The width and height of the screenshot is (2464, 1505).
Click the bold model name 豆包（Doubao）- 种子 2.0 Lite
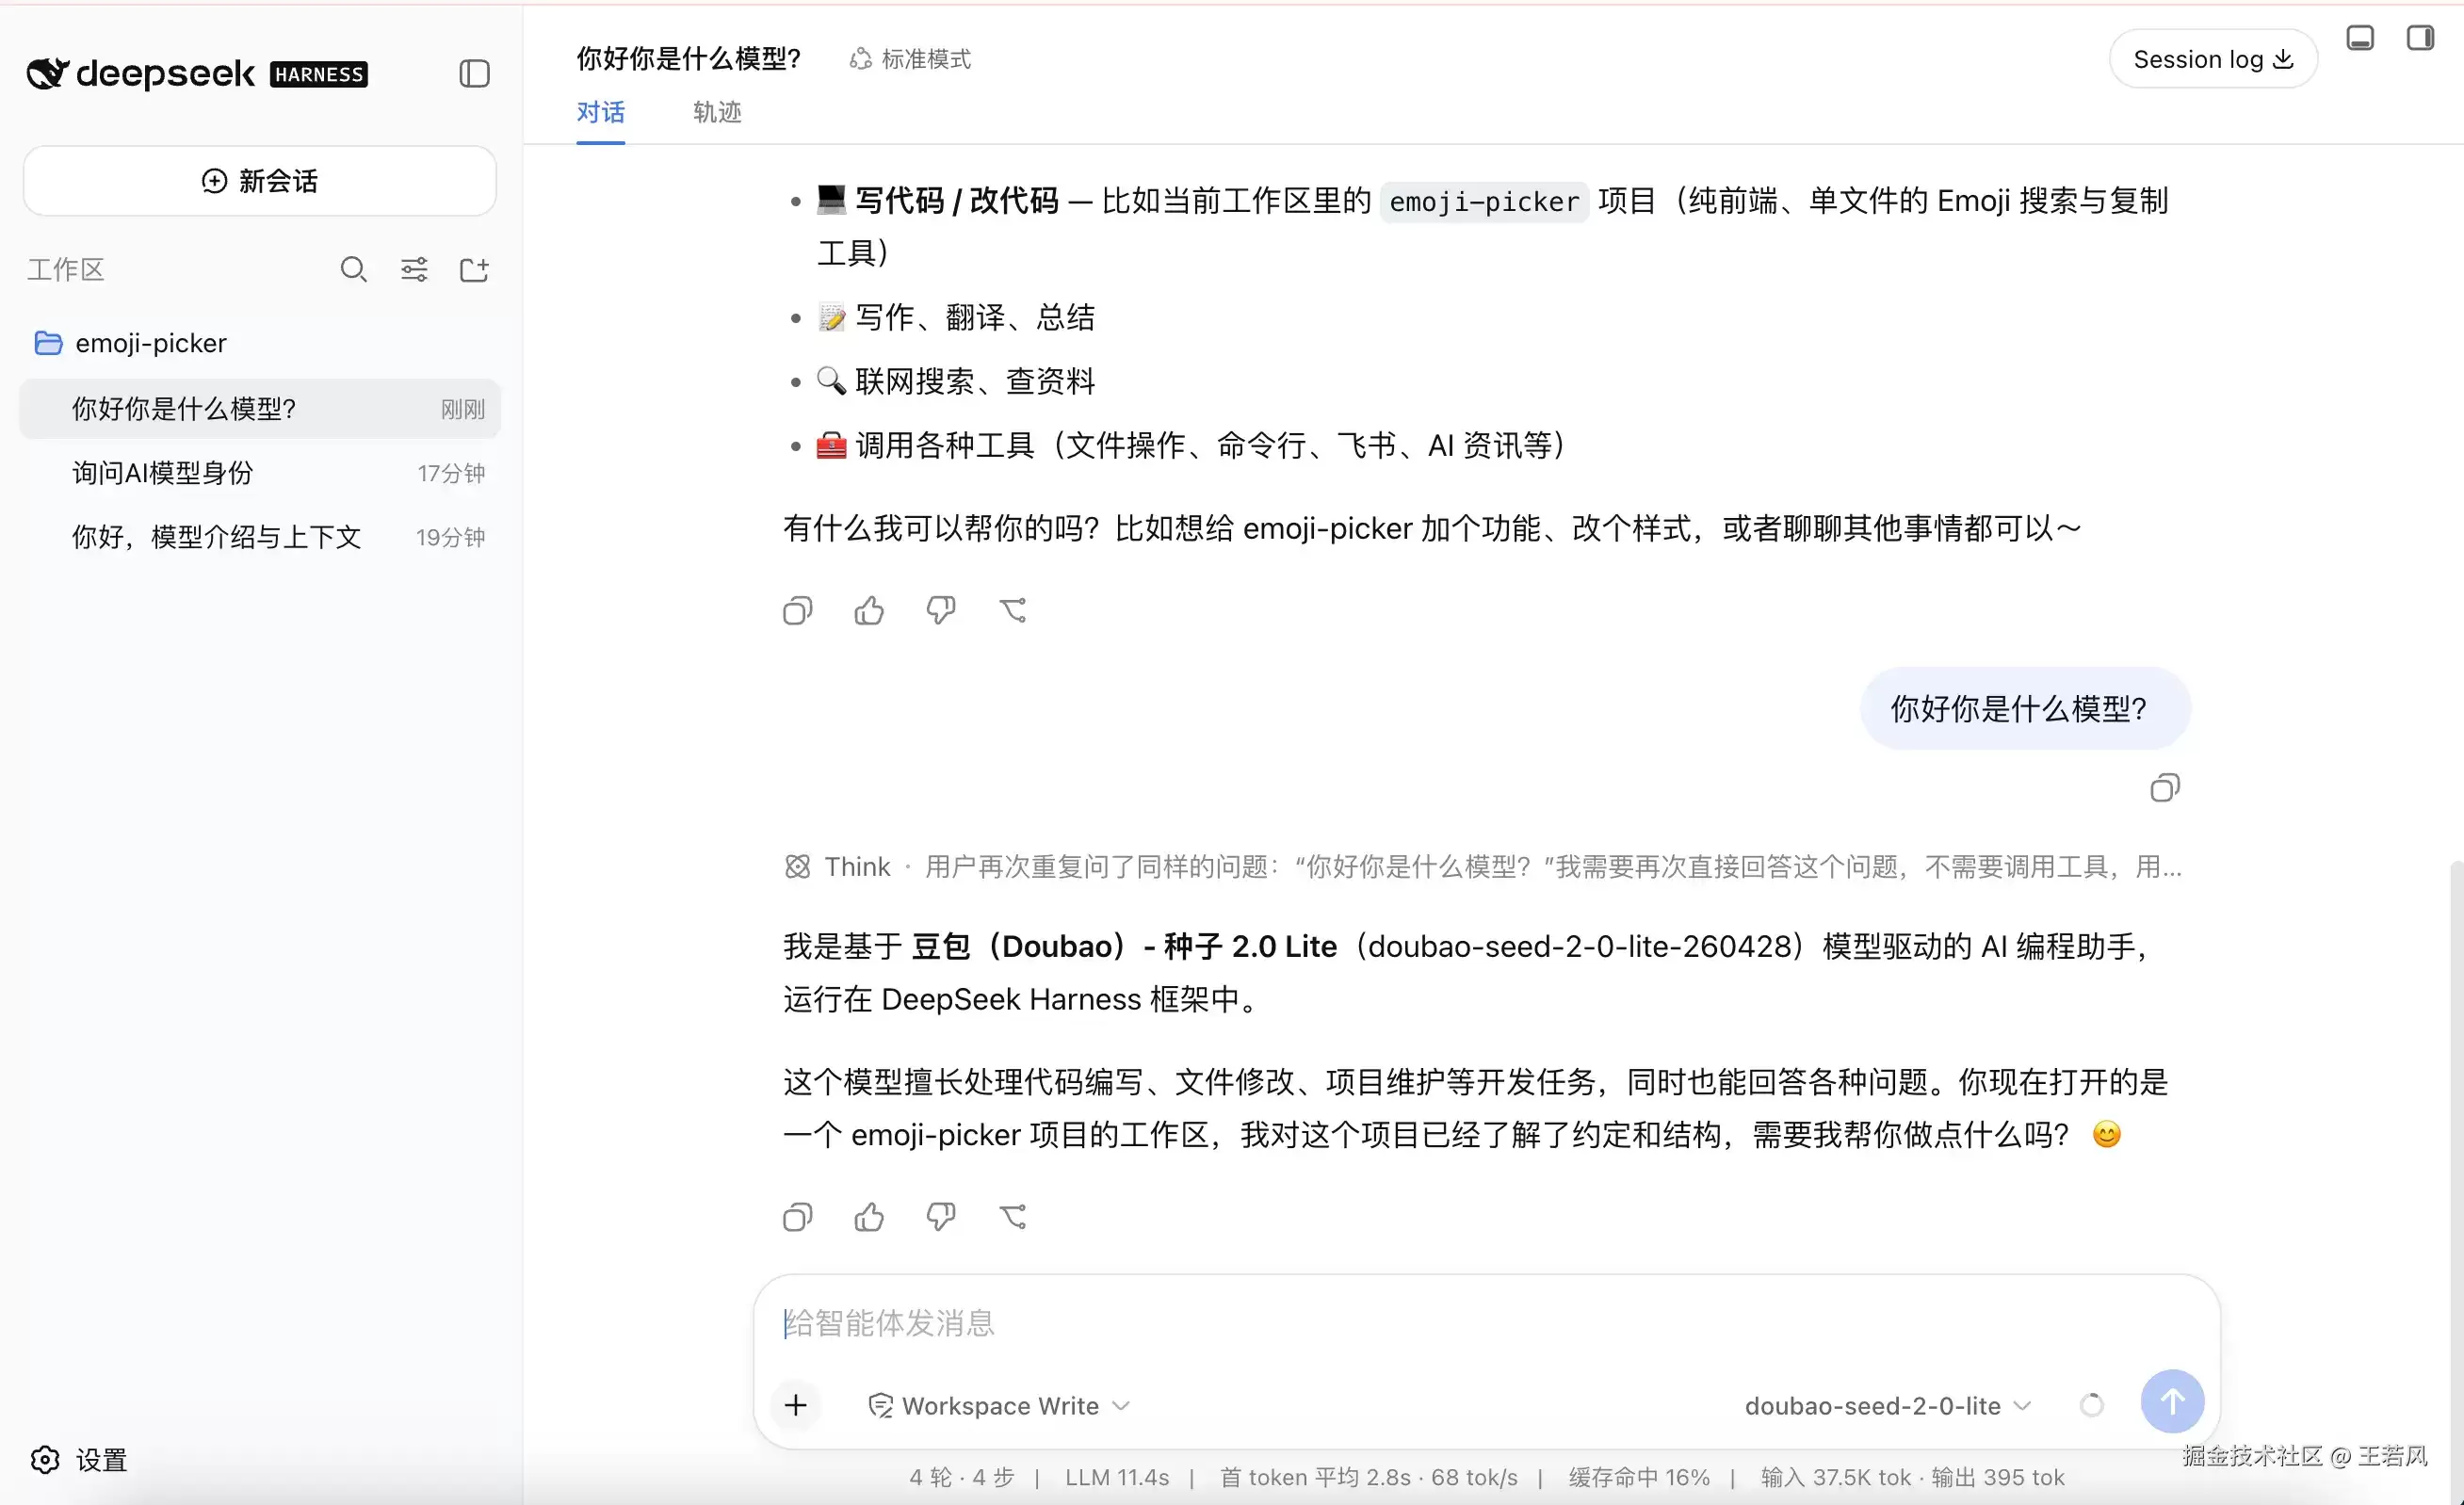click(1124, 946)
